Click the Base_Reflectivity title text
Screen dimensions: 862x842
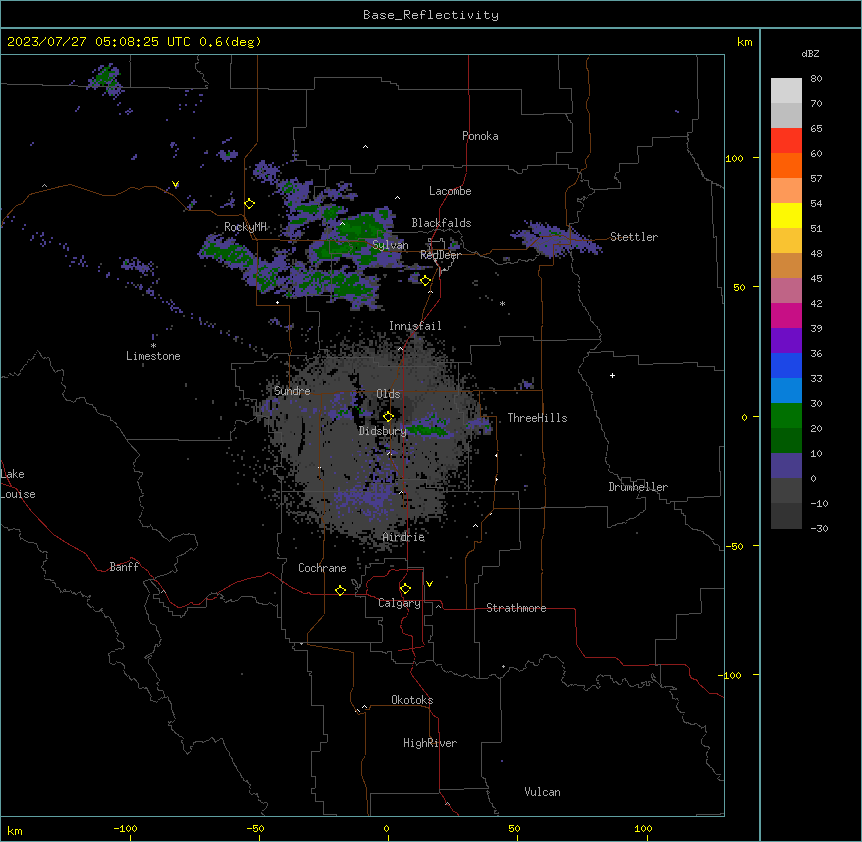click(x=431, y=15)
